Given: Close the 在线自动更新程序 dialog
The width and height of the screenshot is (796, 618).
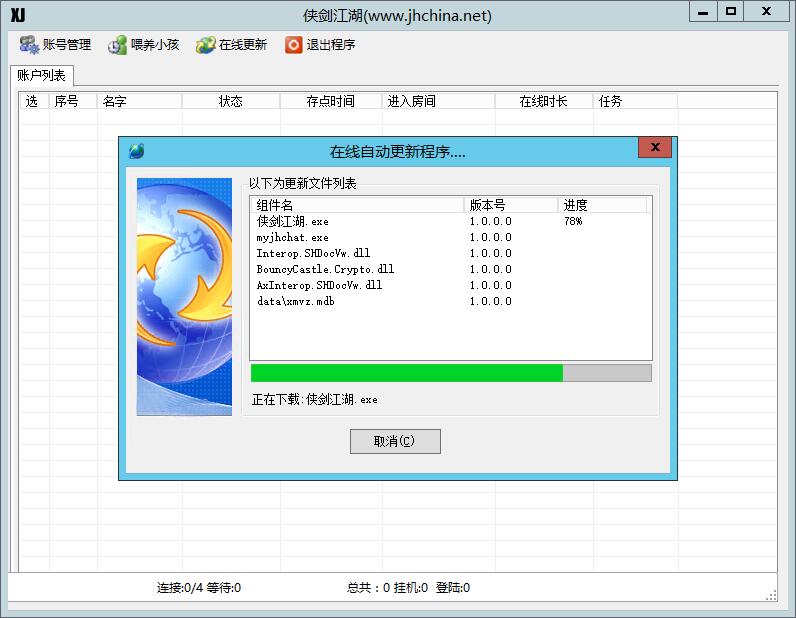Looking at the screenshot, I should pos(655,147).
